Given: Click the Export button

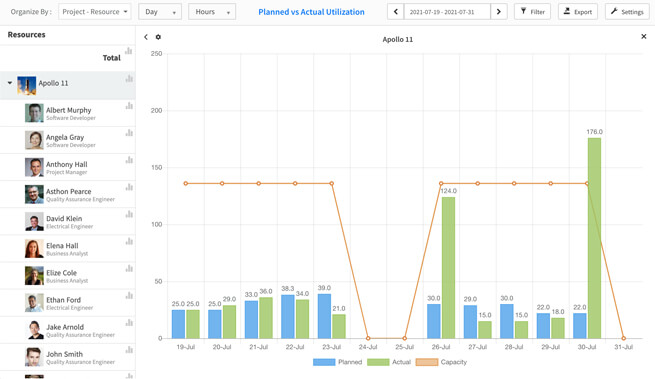Looking at the screenshot, I should [578, 12].
